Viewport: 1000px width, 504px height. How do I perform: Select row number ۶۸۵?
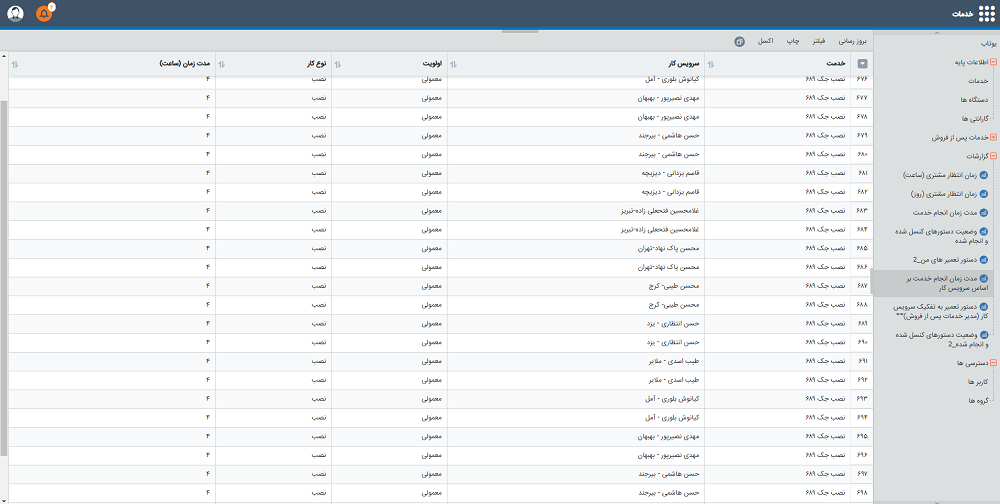pos(863,248)
